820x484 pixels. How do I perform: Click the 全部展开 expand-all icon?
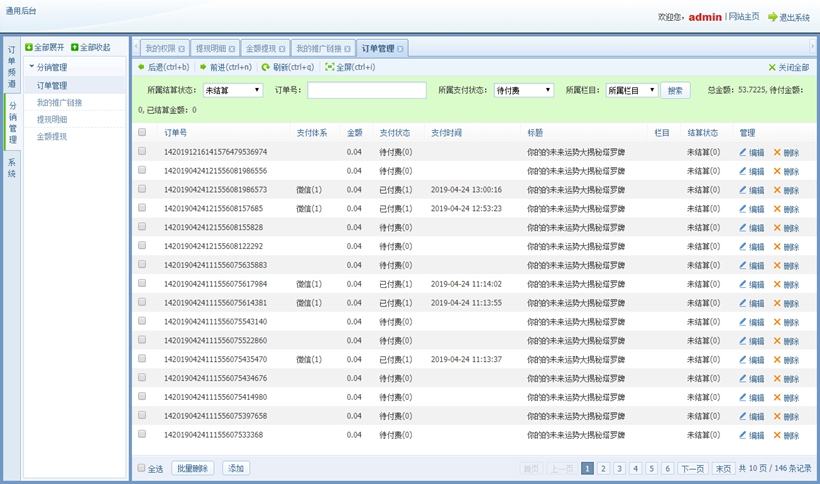(x=29, y=47)
